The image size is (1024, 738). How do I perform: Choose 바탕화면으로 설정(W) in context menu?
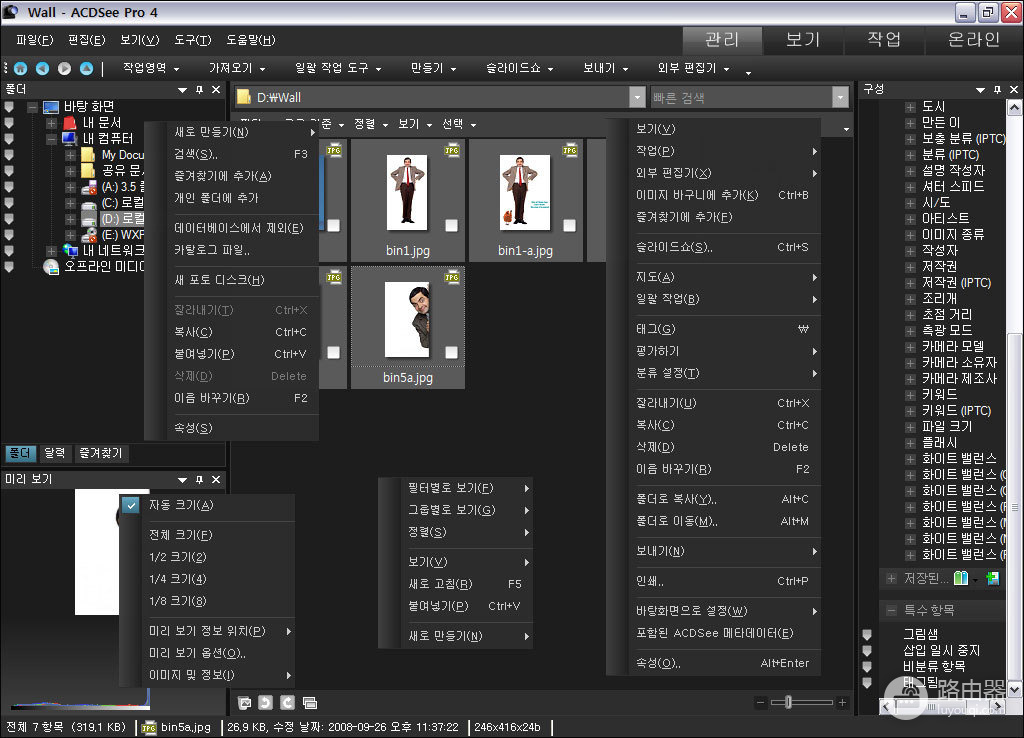point(724,611)
